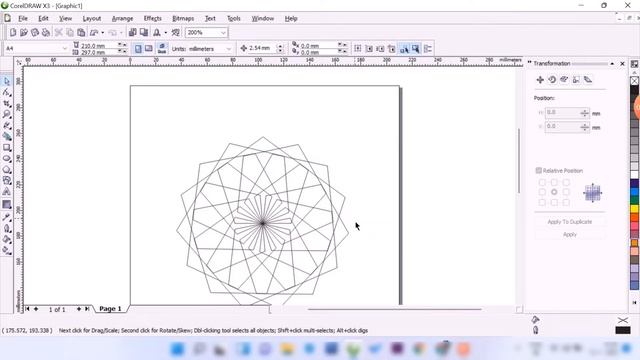Pick the yellow swatch in the color palette
Screen dimensions: 640x360
coord(634,209)
